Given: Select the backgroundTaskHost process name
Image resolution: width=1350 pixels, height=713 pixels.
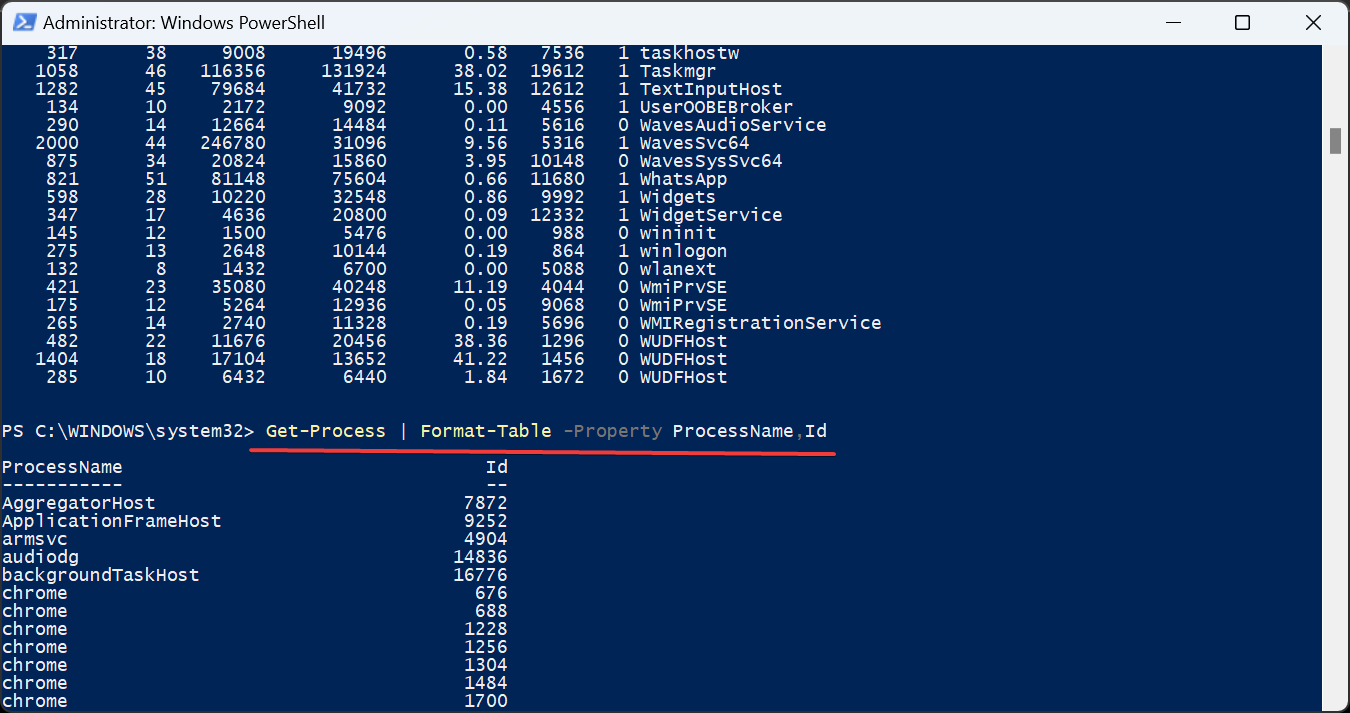Looking at the screenshot, I should click(101, 575).
